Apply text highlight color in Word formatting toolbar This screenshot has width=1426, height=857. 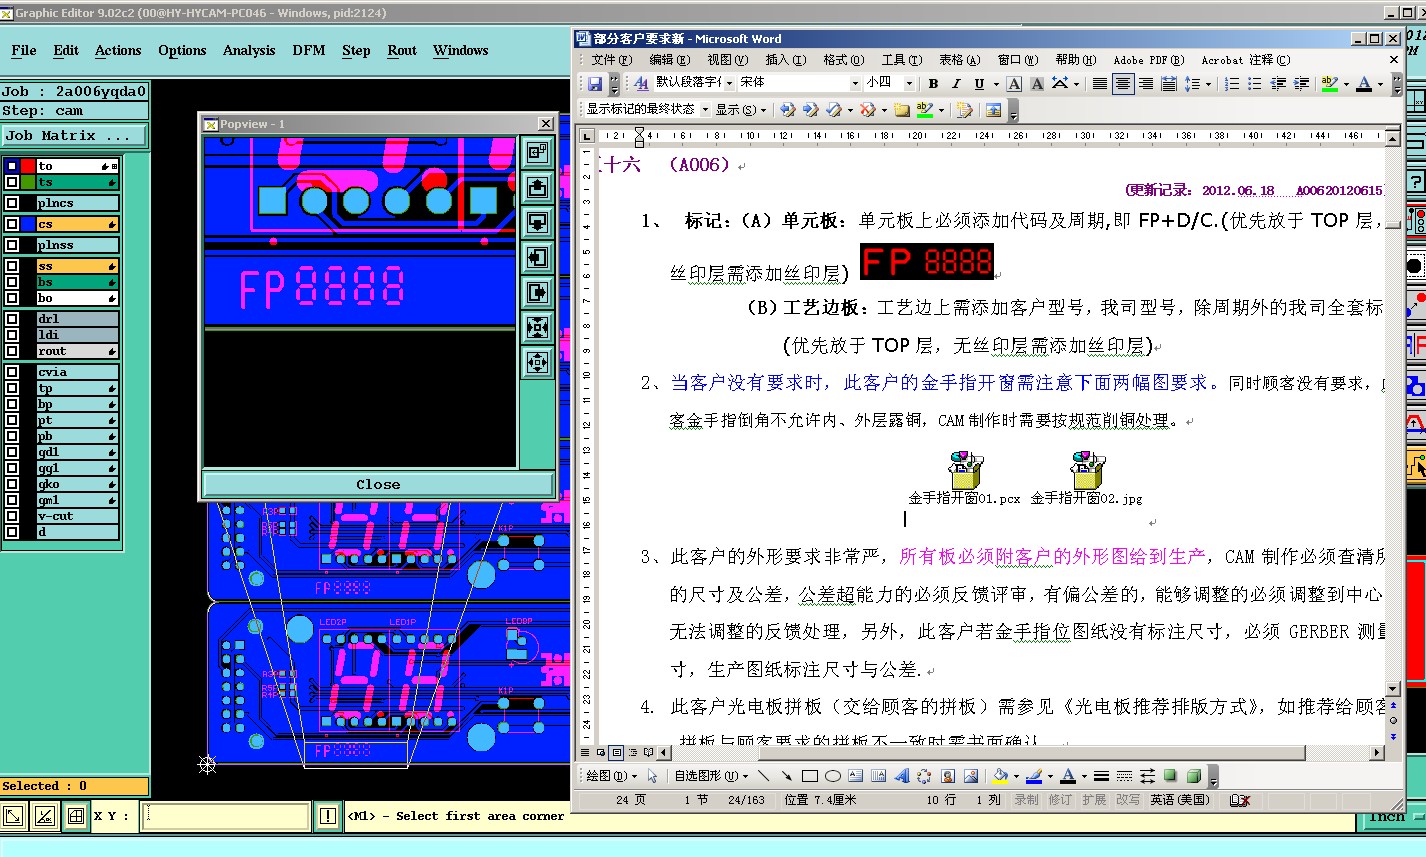point(1329,84)
